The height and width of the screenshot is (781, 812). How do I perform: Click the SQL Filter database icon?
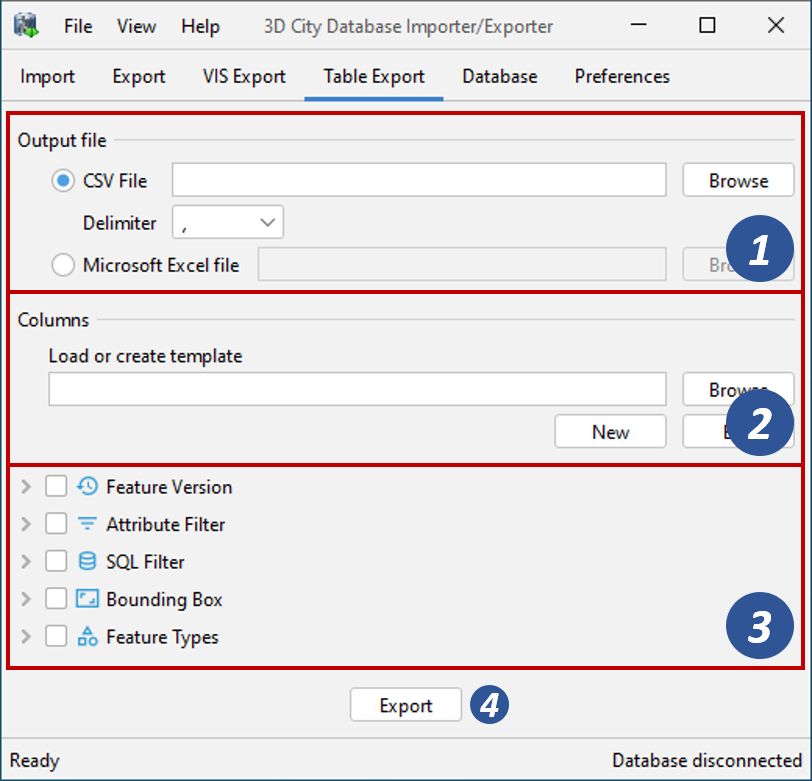pos(87,561)
